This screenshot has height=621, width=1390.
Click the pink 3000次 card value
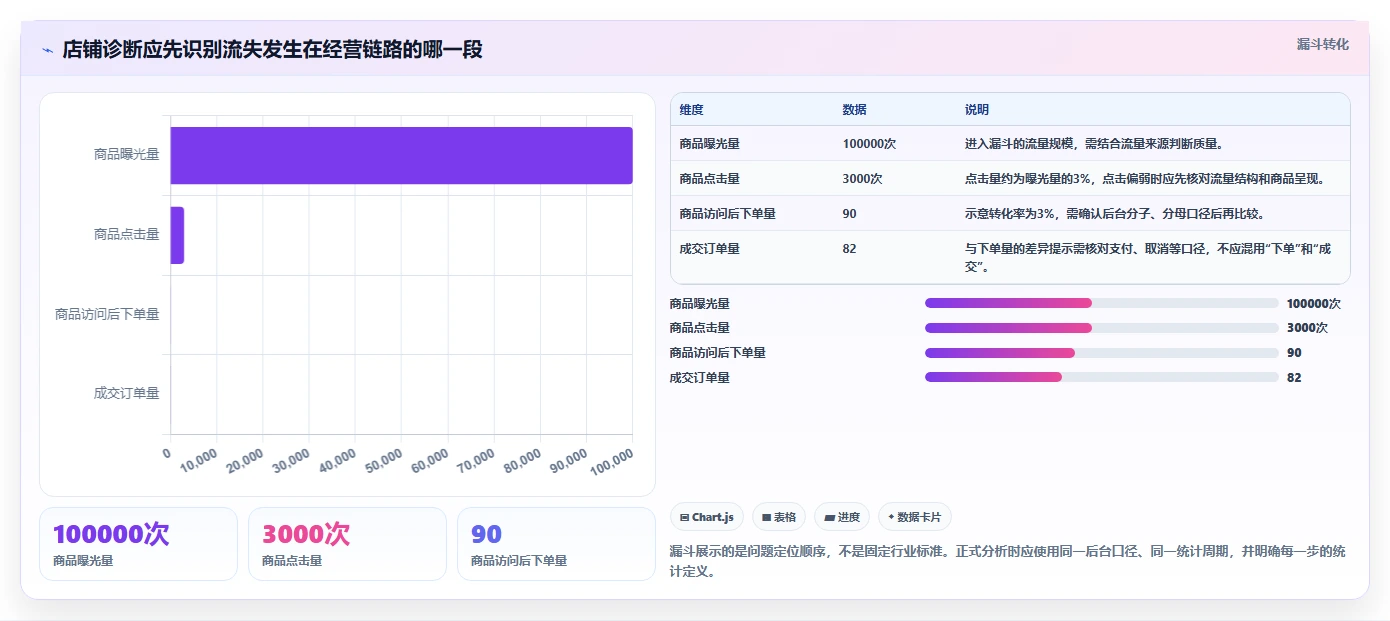click(x=306, y=534)
